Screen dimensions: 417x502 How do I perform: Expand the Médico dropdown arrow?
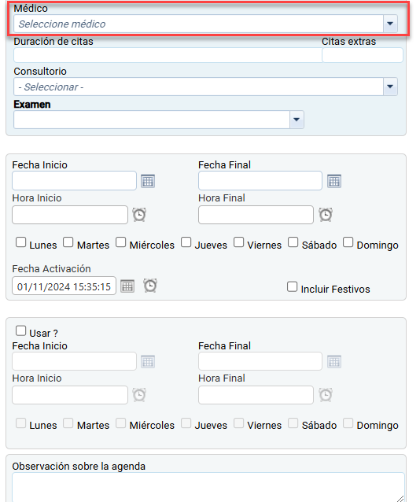coord(390,24)
